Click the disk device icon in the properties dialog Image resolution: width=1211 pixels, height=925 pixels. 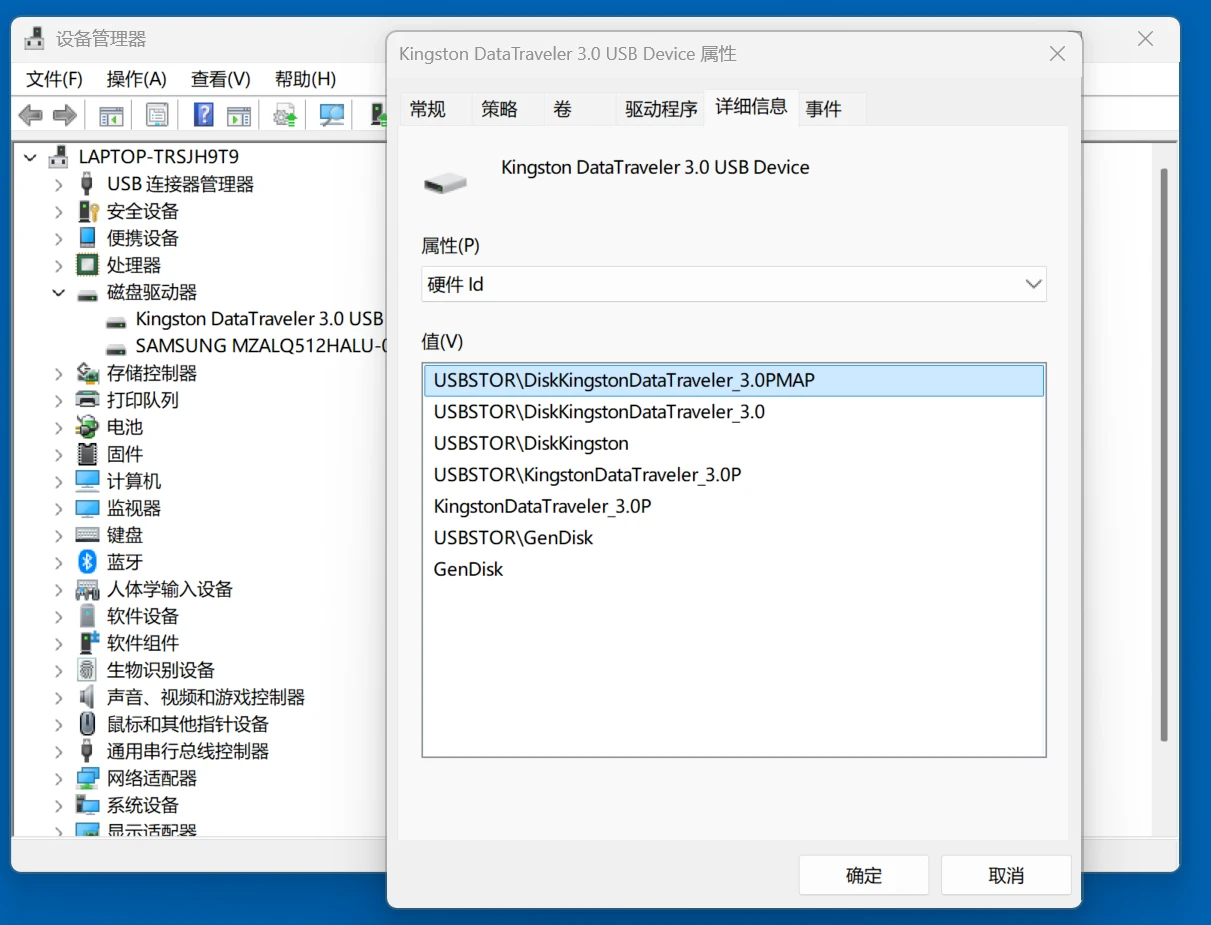click(446, 183)
